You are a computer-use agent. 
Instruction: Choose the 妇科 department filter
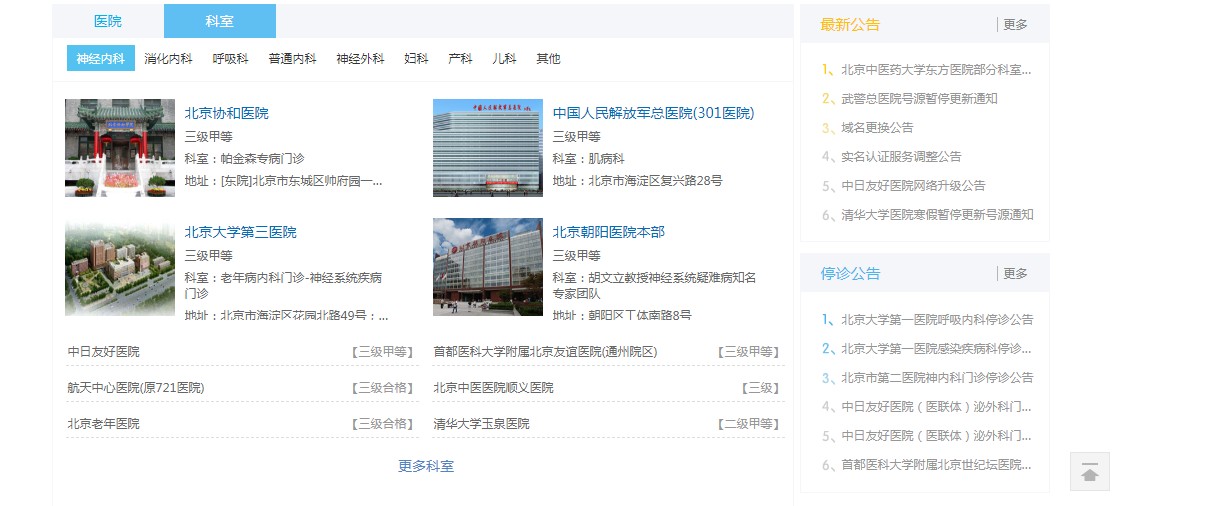point(416,59)
